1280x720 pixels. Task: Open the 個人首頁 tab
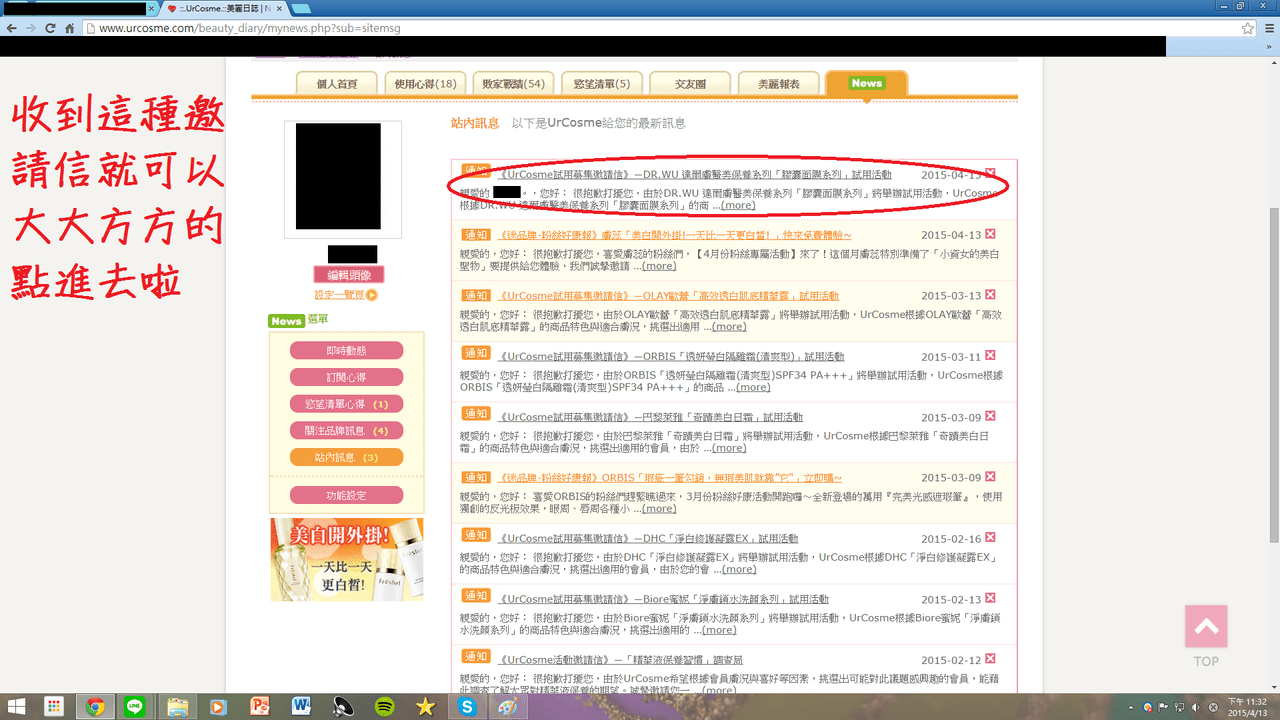coord(337,84)
